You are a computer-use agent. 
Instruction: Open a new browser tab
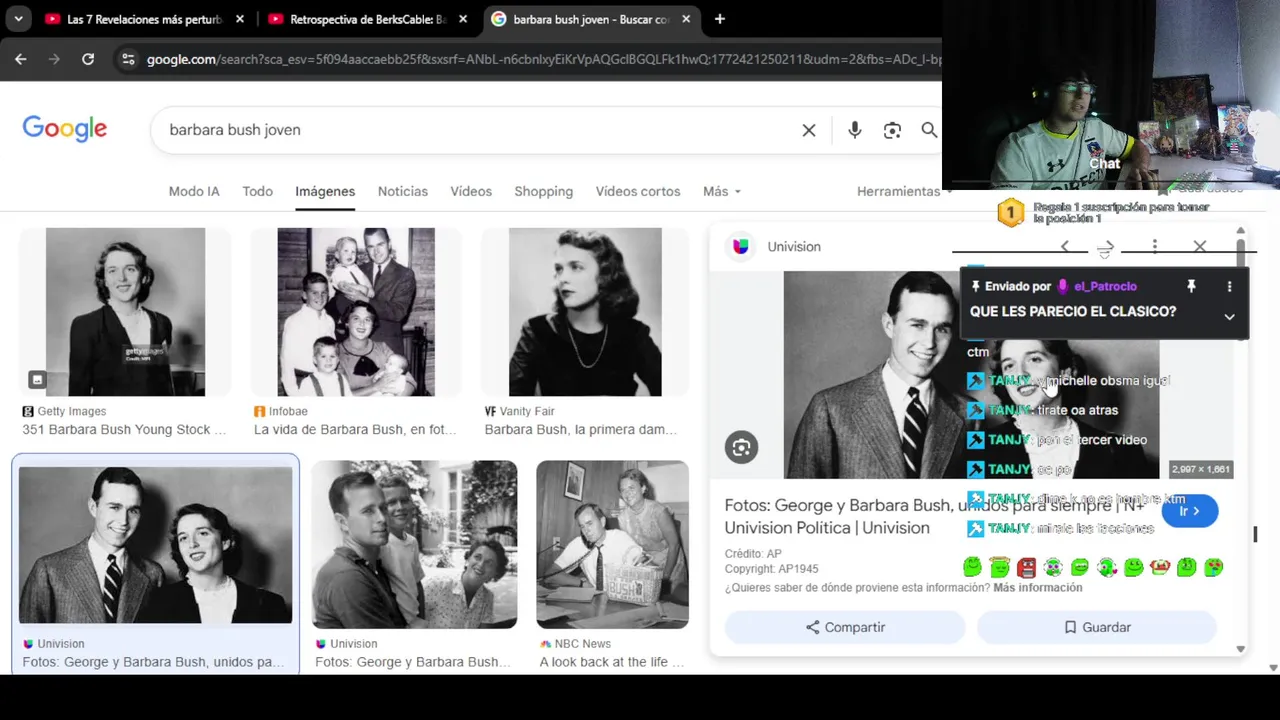pos(720,19)
